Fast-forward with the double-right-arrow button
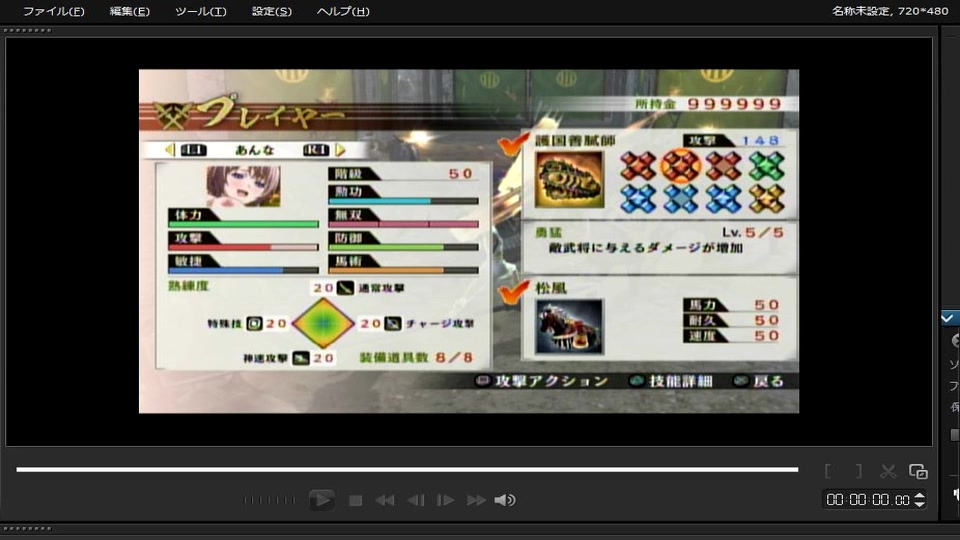This screenshot has width=960, height=540. (476, 501)
